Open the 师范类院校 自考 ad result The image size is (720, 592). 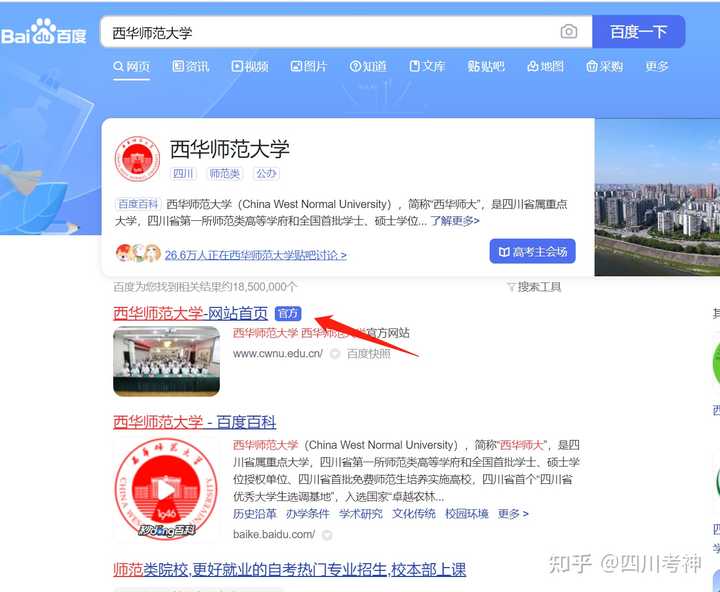click(290, 570)
